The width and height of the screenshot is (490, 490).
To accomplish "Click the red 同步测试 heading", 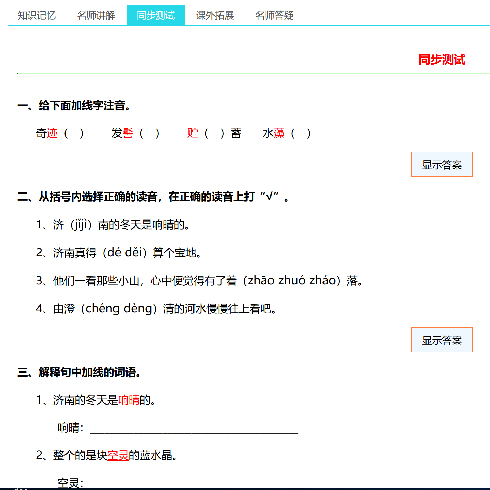I will click(442, 60).
